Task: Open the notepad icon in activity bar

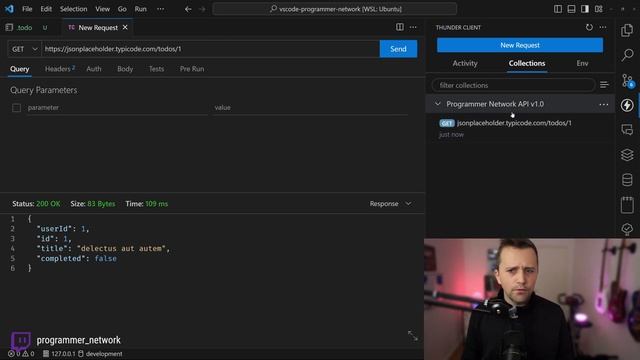Action: coord(627,204)
